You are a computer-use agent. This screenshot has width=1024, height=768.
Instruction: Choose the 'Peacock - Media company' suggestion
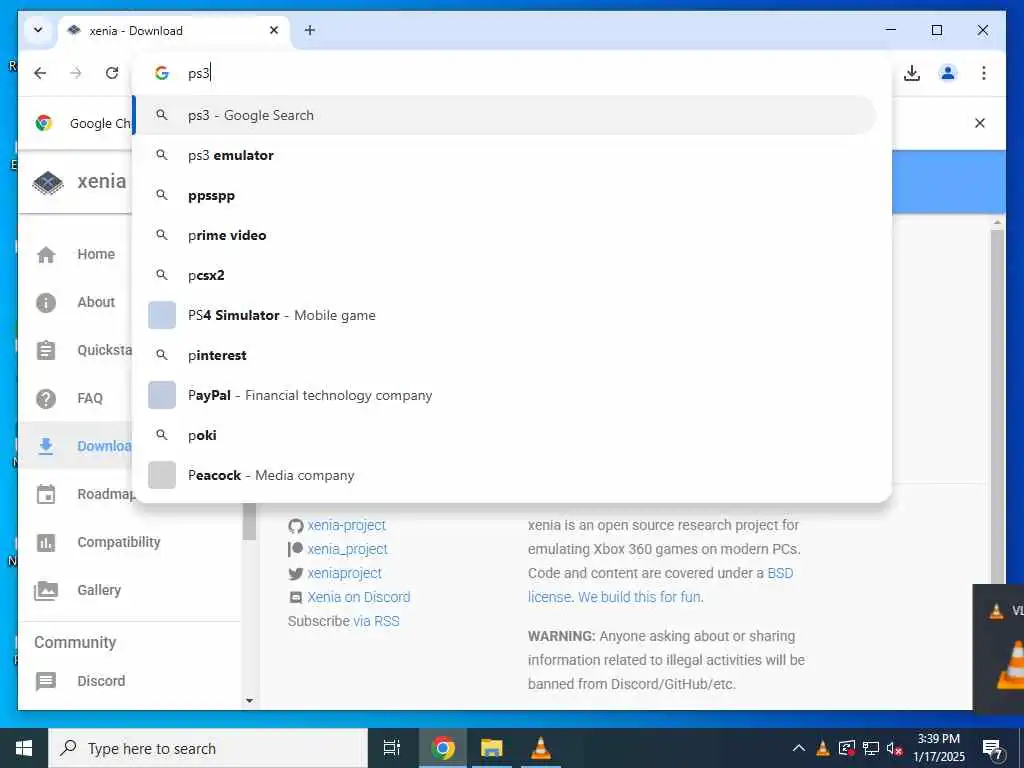tap(504, 475)
